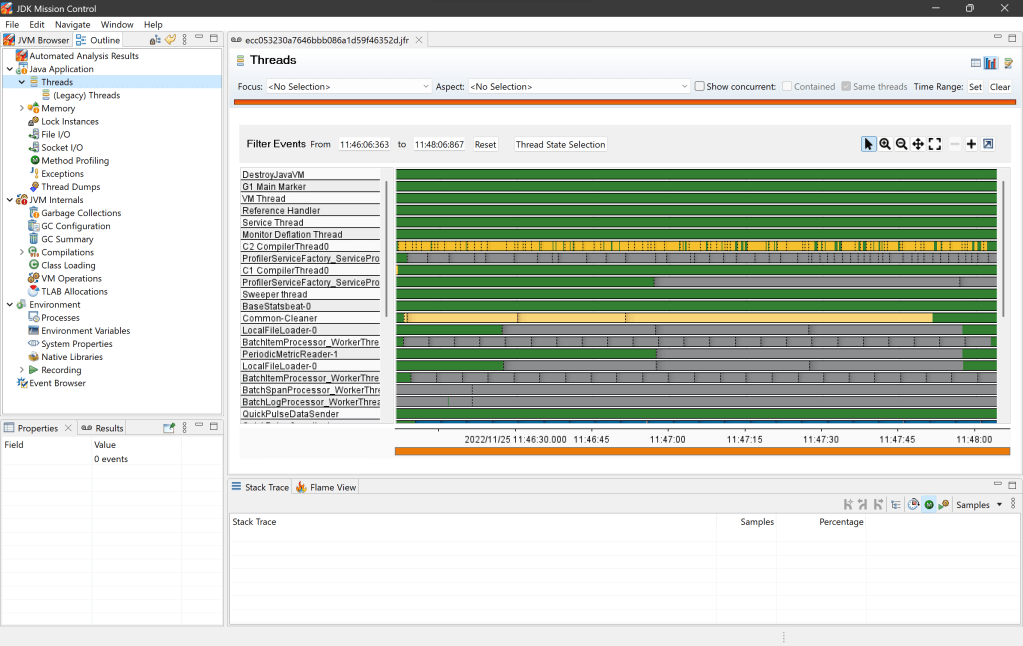Enable the Show concurrent checkbox

[x=700, y=87]
